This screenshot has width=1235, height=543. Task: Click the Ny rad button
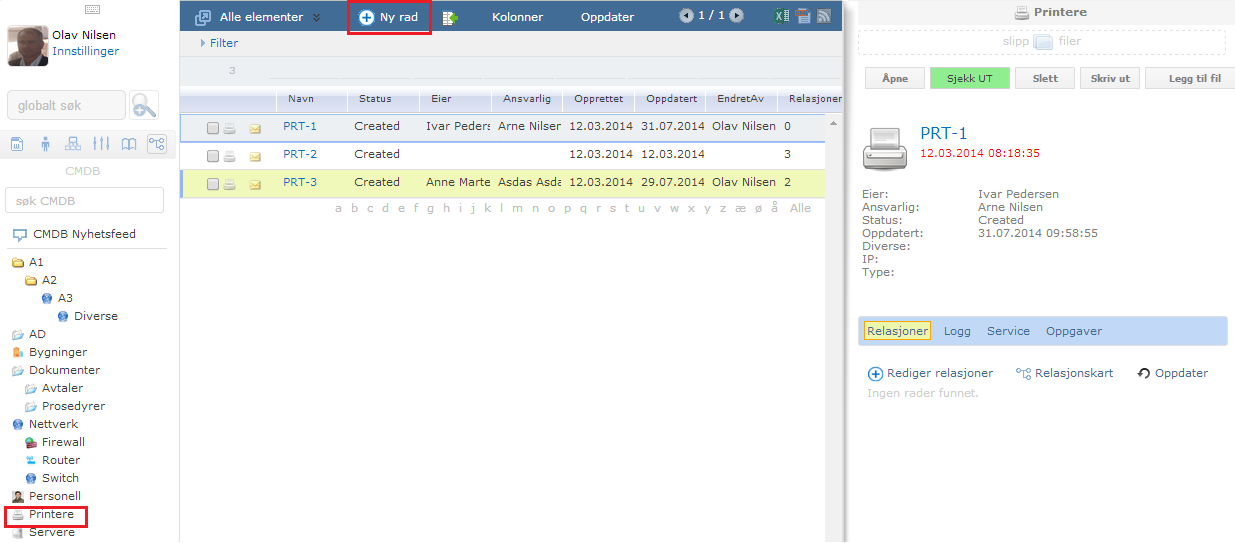coord(389,17)
